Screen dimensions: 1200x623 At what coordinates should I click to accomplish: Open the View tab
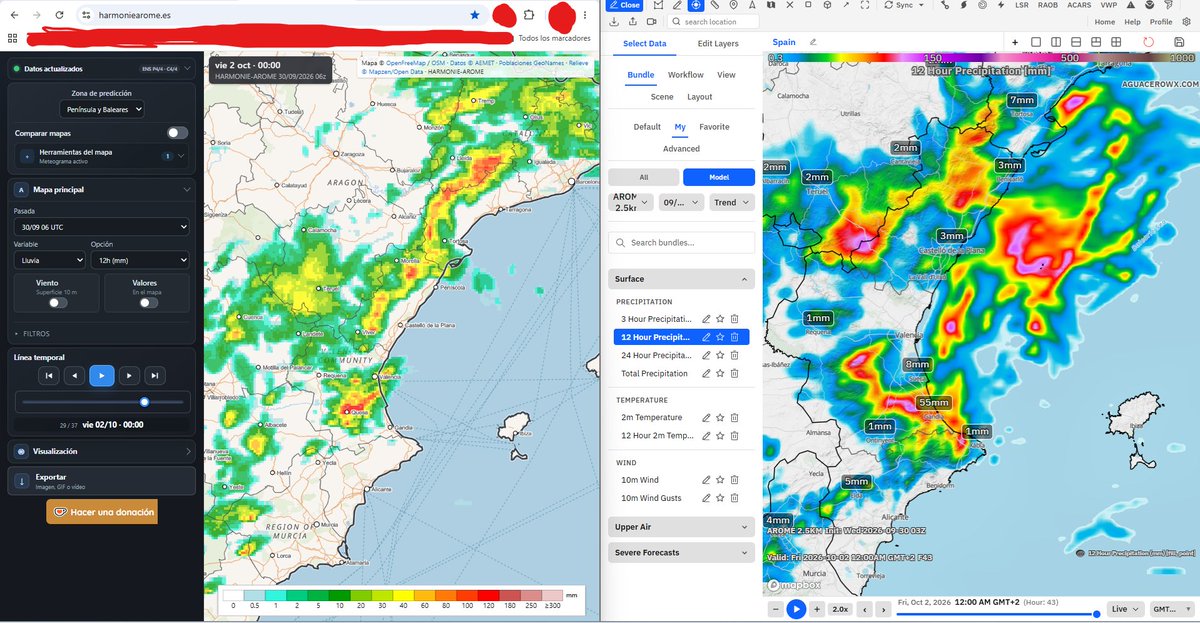click(726, 75)
